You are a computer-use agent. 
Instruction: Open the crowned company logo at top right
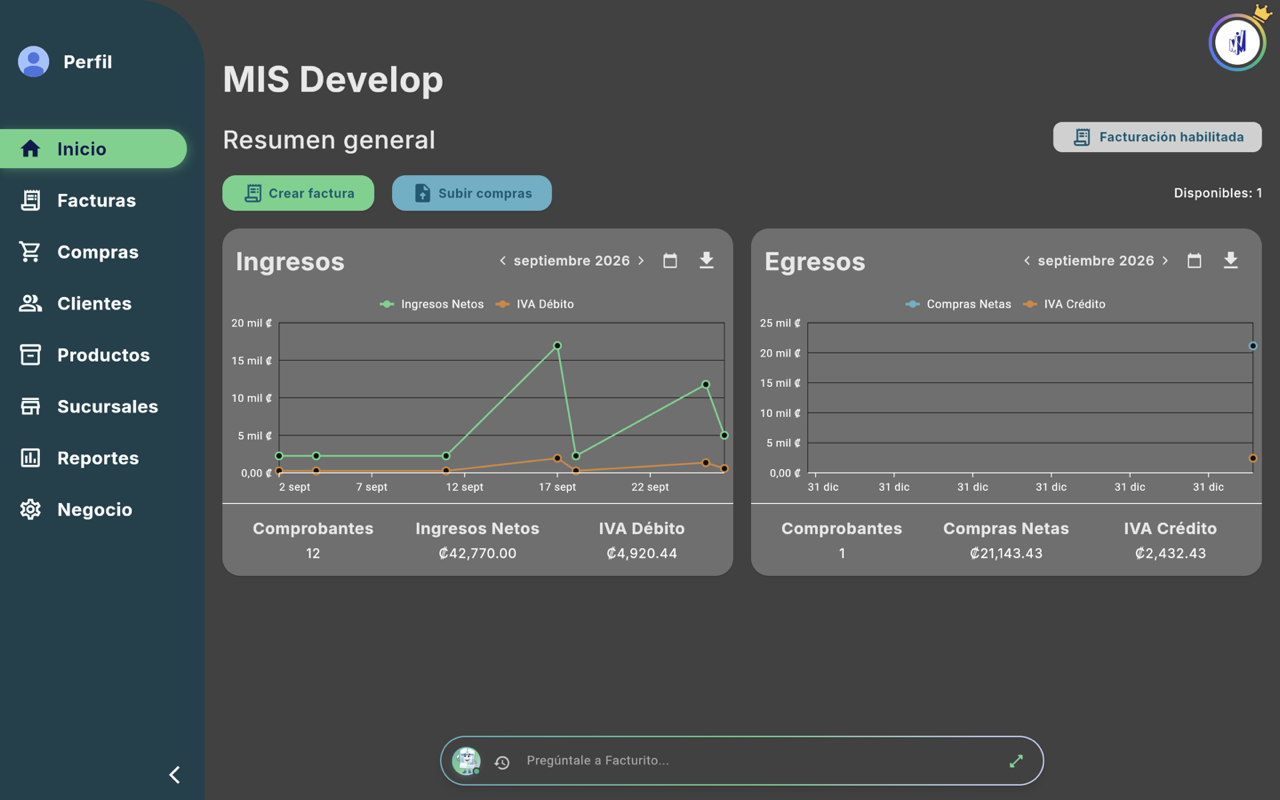click(x=1238, y=41)
